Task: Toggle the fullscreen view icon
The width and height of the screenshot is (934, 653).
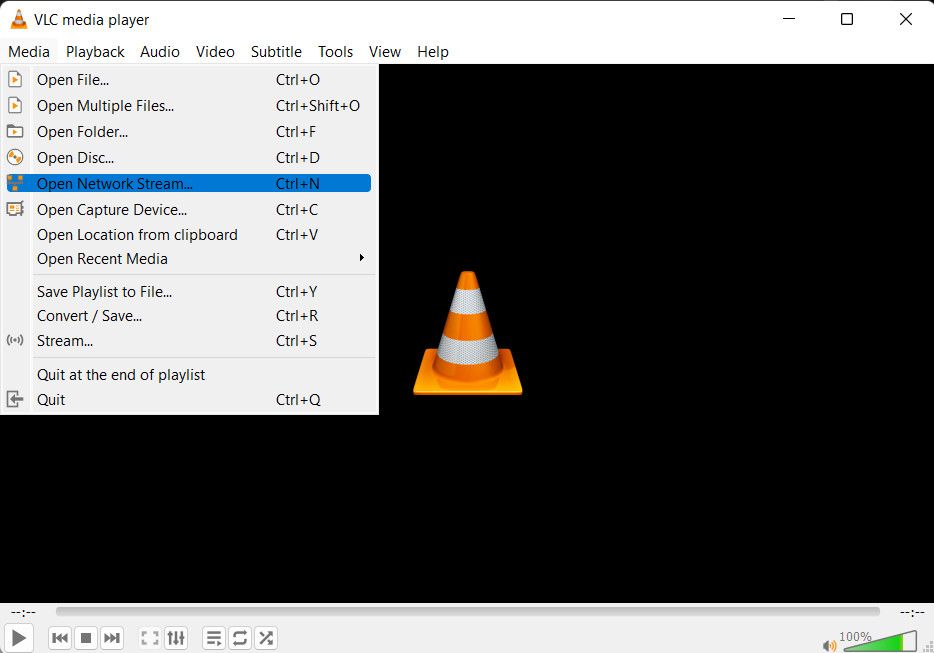Action: (x=150, y=637)
